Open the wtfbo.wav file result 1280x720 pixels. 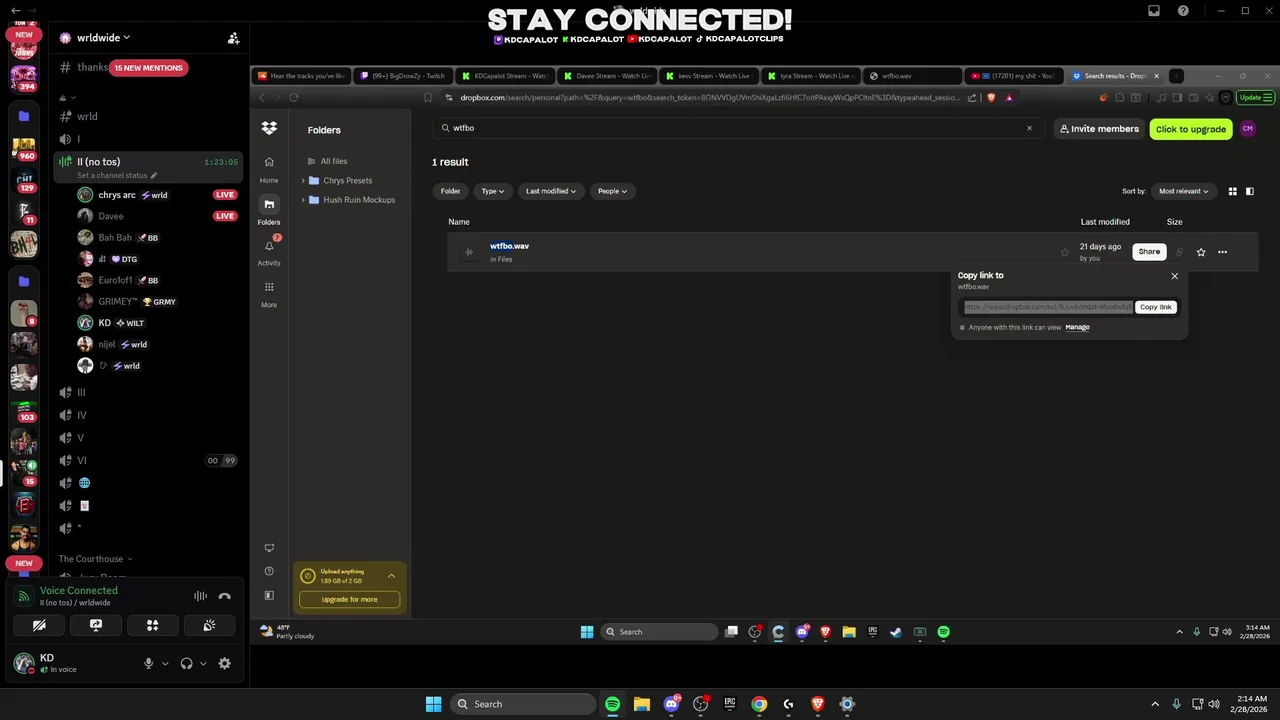tap(509, 246)
